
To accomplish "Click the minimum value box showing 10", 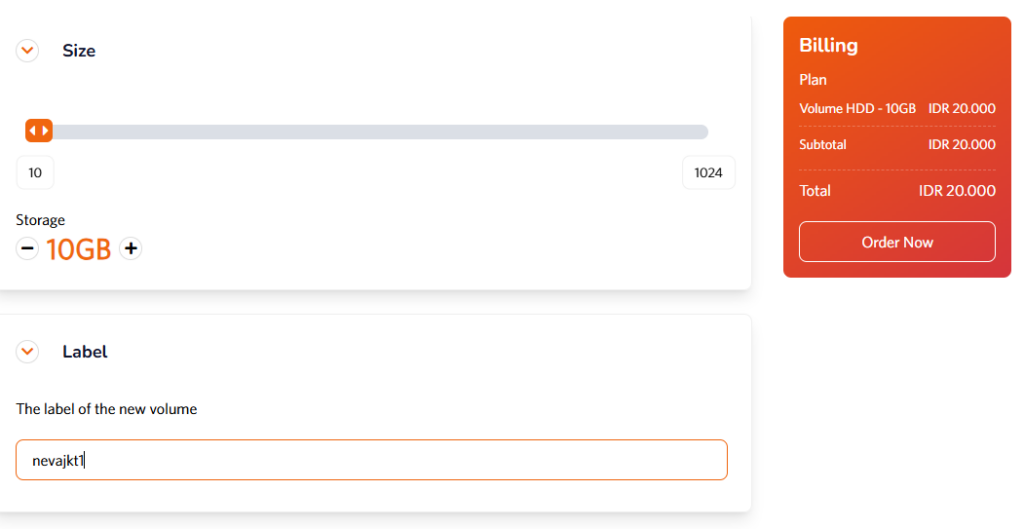I will [35, 173].
